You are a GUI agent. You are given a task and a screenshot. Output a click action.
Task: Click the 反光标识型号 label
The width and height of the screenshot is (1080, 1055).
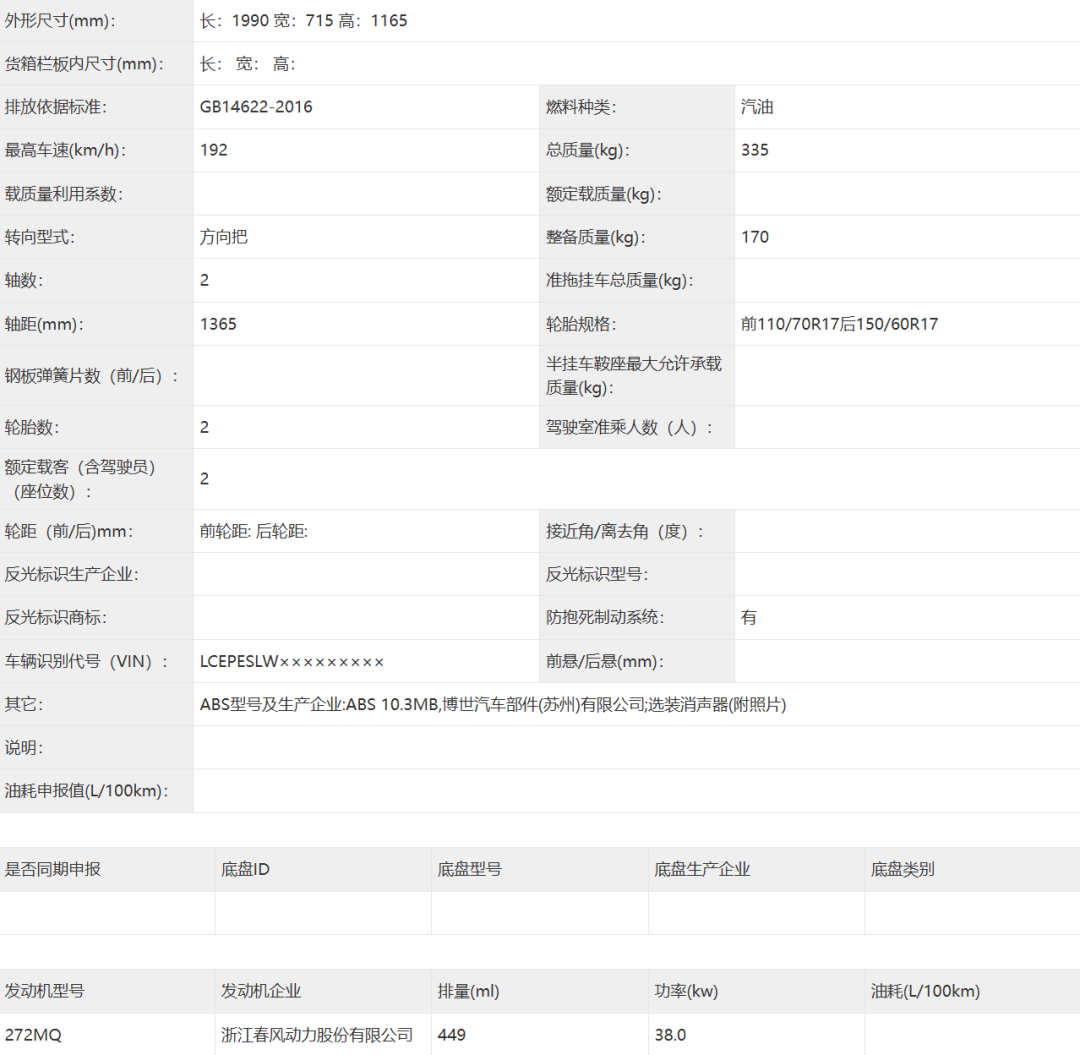click(x=596, y=574)
